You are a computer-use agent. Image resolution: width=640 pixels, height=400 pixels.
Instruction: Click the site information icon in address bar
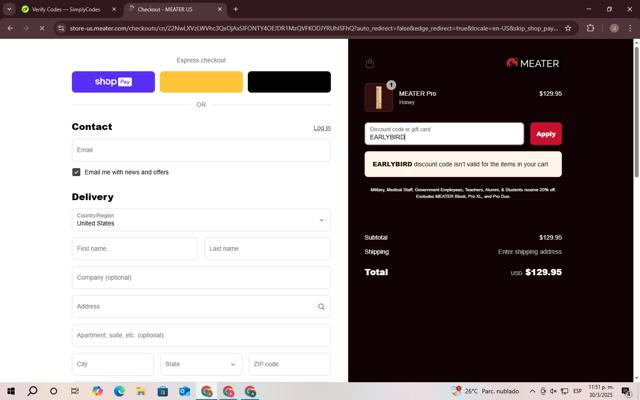(61, 28)
